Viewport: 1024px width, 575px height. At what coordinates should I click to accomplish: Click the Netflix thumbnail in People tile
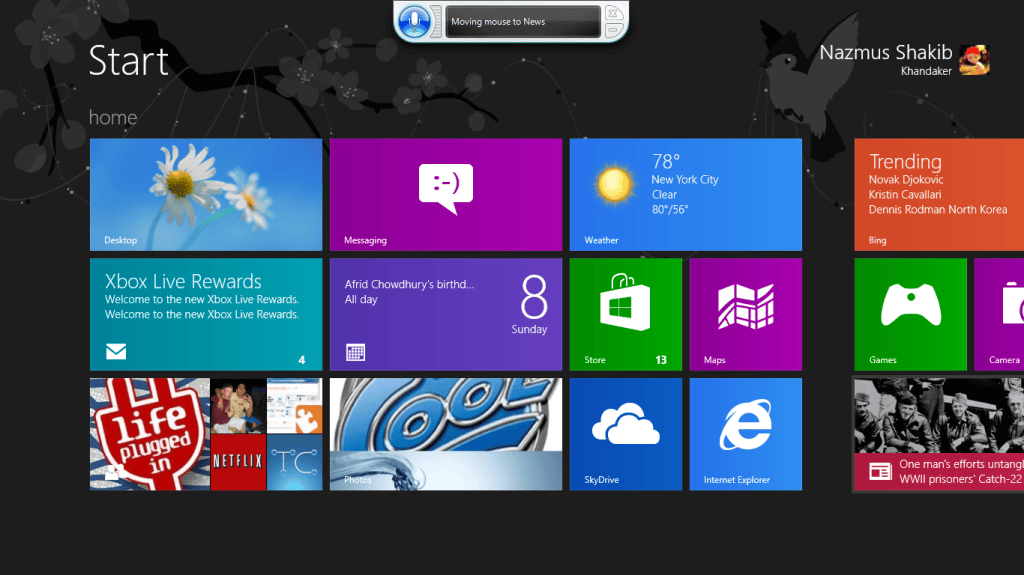click(238, 462)
